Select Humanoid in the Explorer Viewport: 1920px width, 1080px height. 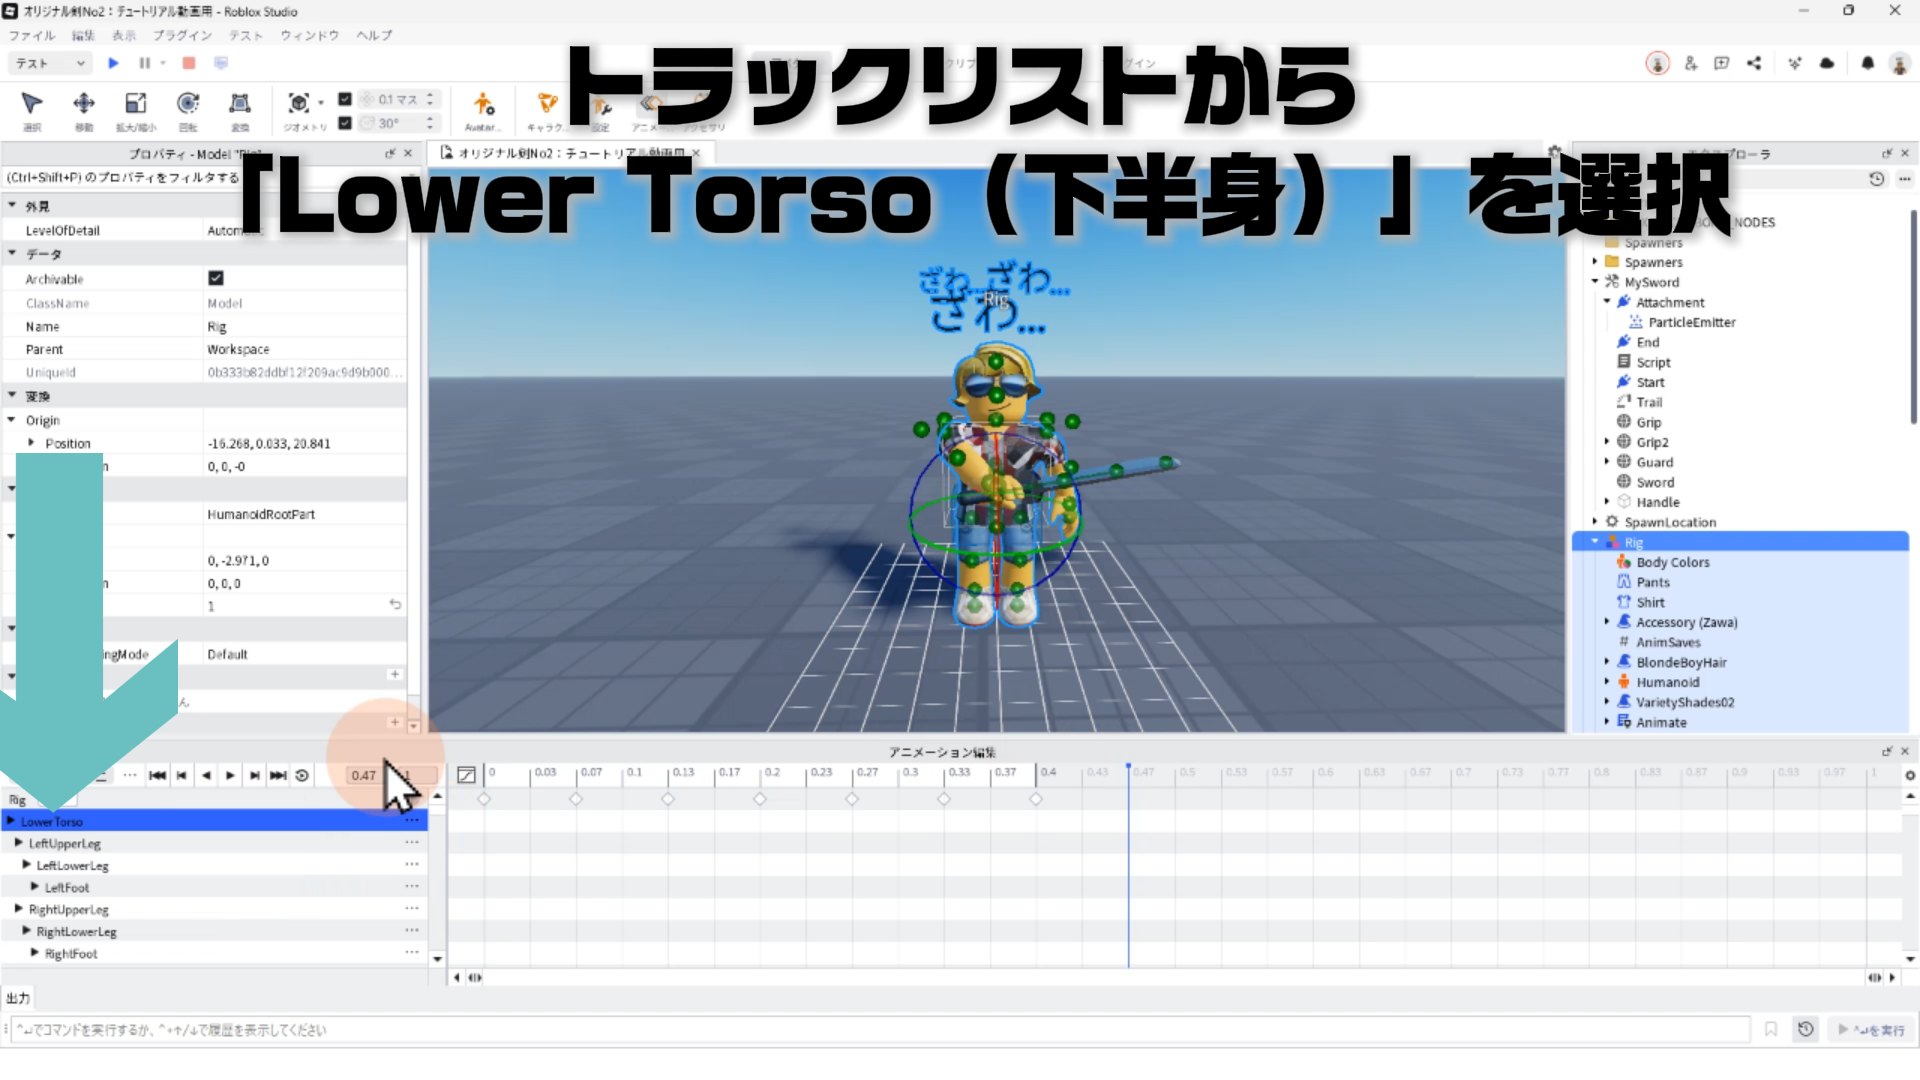pyautogui.click(x=1667, y=682)
